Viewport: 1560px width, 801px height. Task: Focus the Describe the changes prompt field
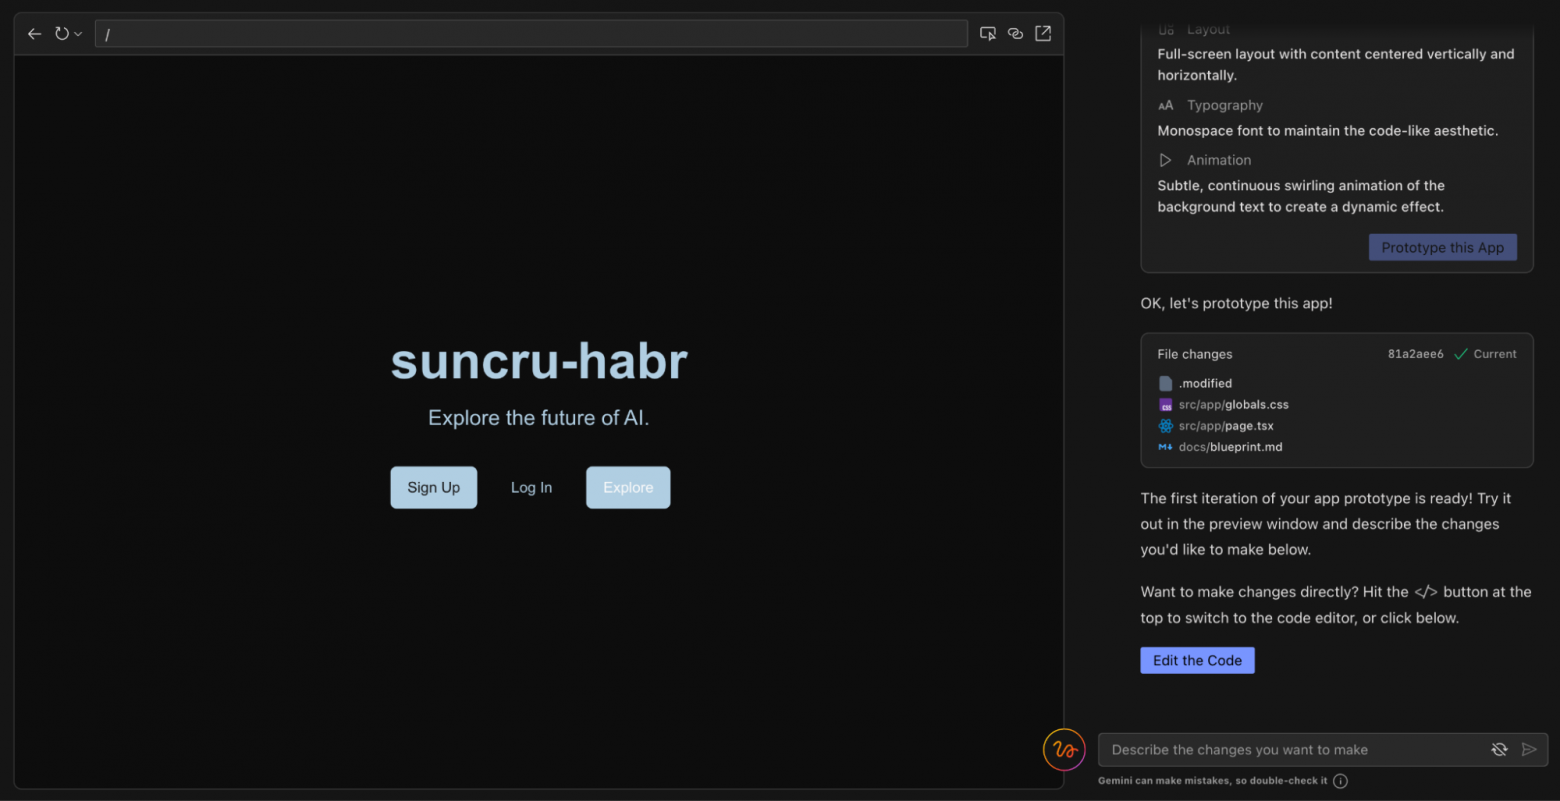[1323, 750]
